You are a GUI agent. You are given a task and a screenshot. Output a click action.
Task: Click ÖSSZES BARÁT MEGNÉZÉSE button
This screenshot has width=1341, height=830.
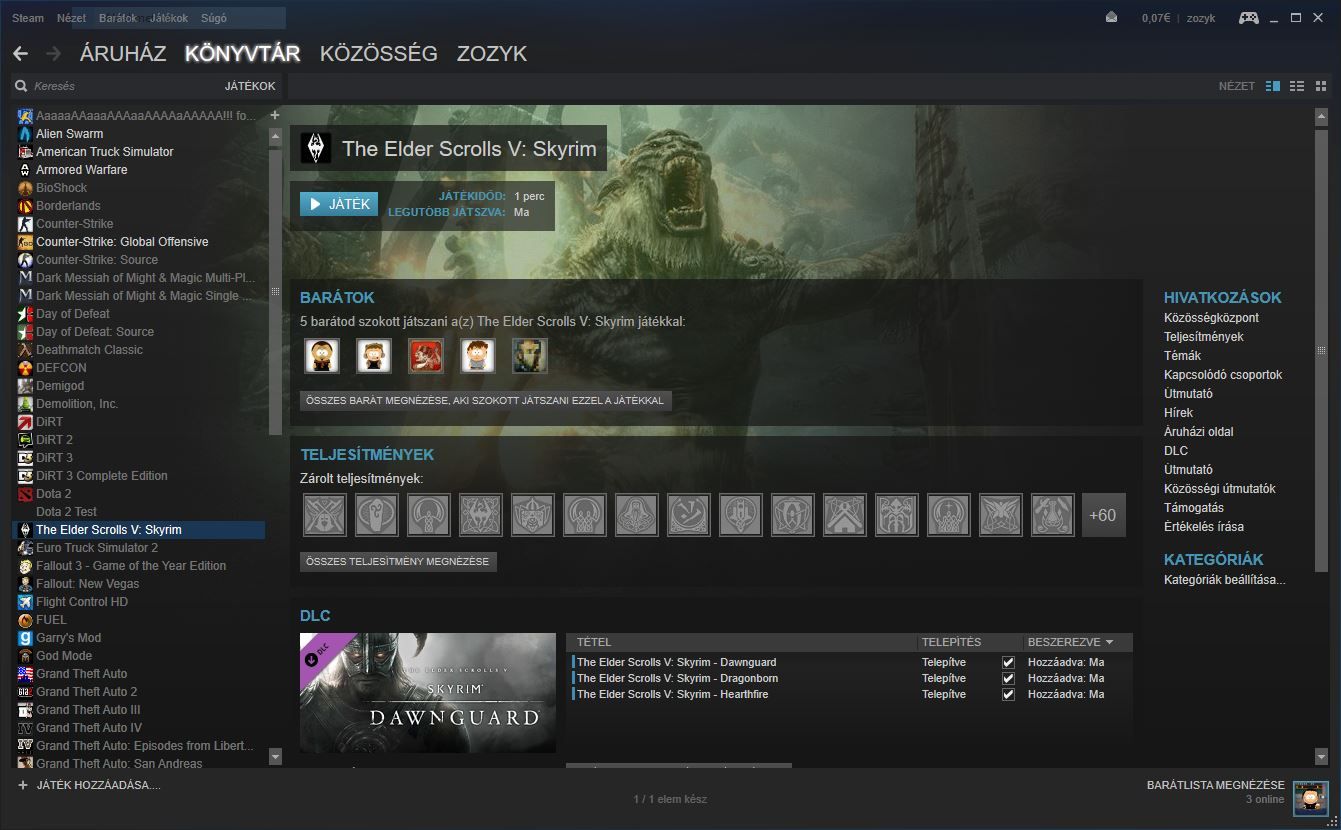(x=486, y=400)
